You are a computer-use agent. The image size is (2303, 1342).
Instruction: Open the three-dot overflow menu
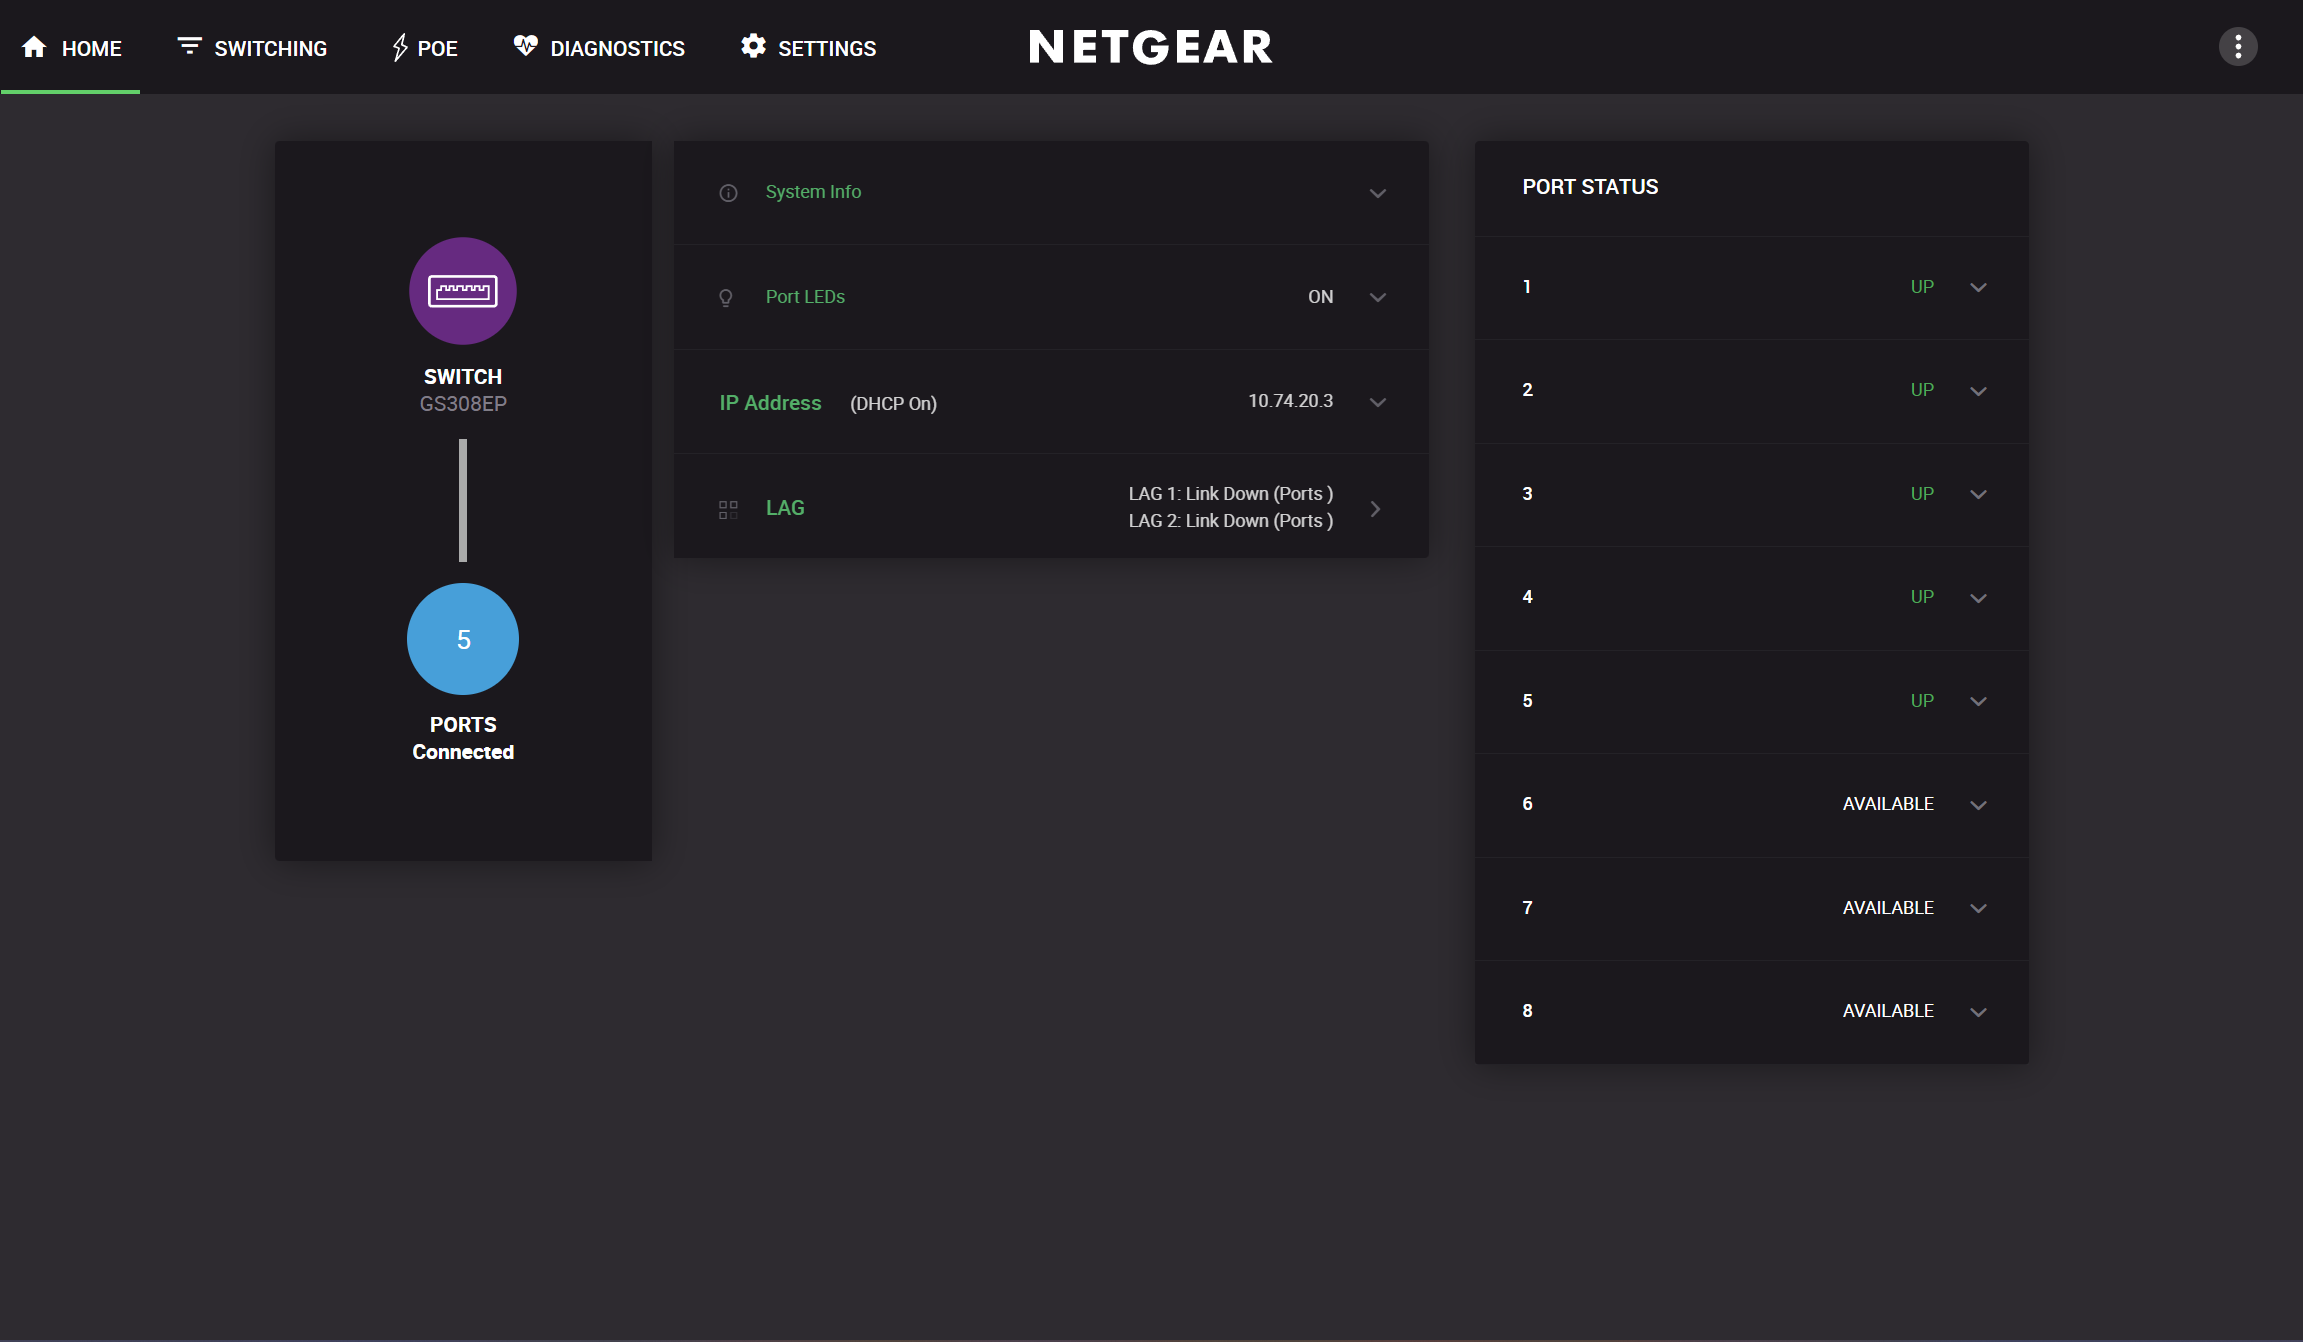point(2237,47)
